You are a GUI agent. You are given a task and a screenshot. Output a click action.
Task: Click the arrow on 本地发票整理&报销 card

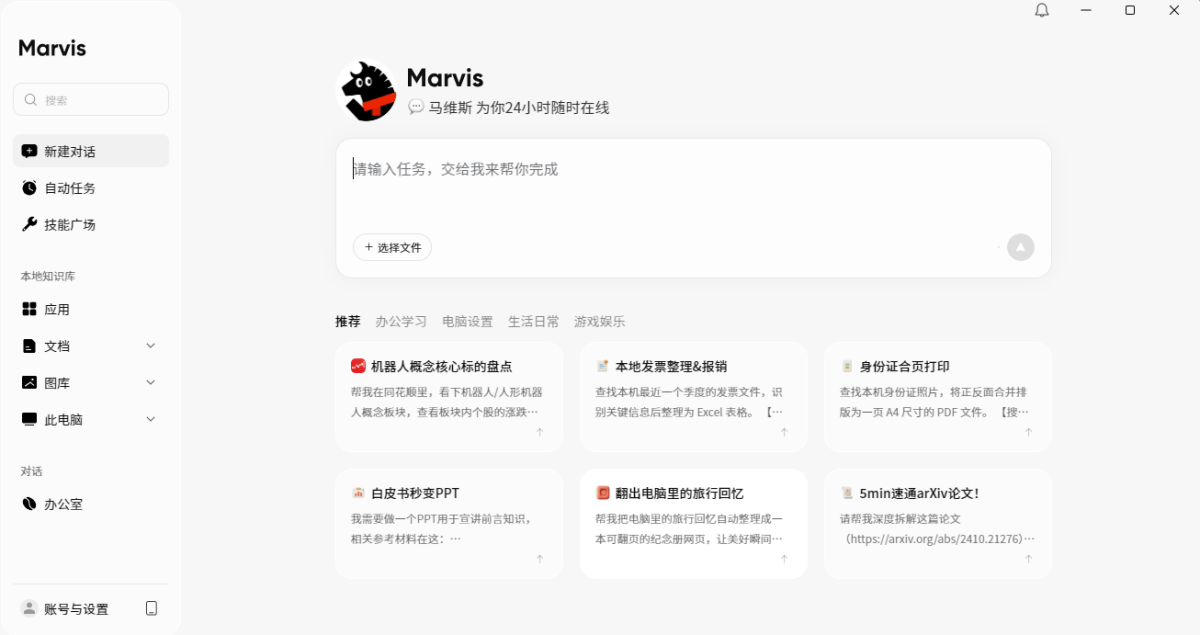pyautogui.click(x=784, y=432)
